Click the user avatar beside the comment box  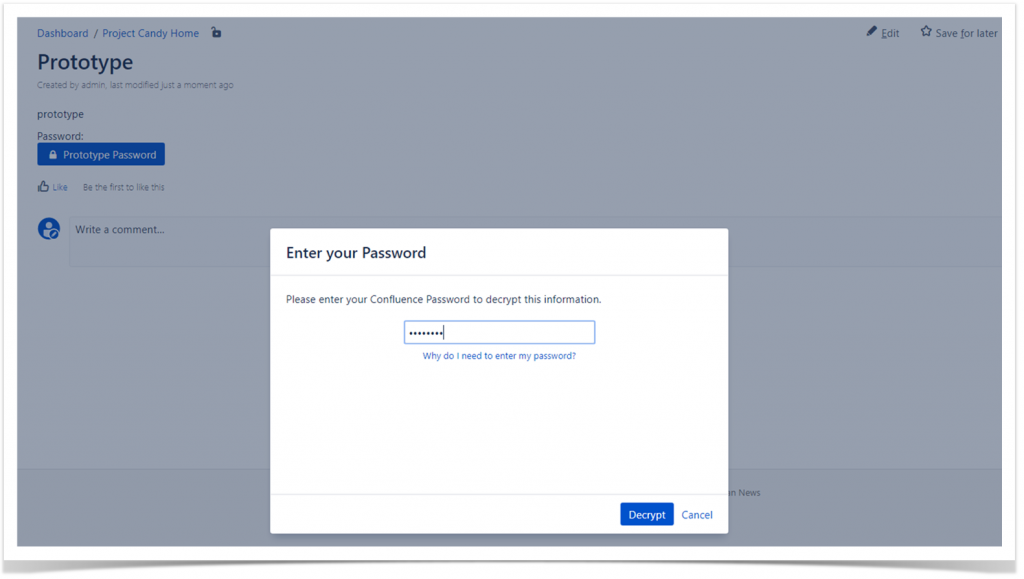tap(49, 228)
